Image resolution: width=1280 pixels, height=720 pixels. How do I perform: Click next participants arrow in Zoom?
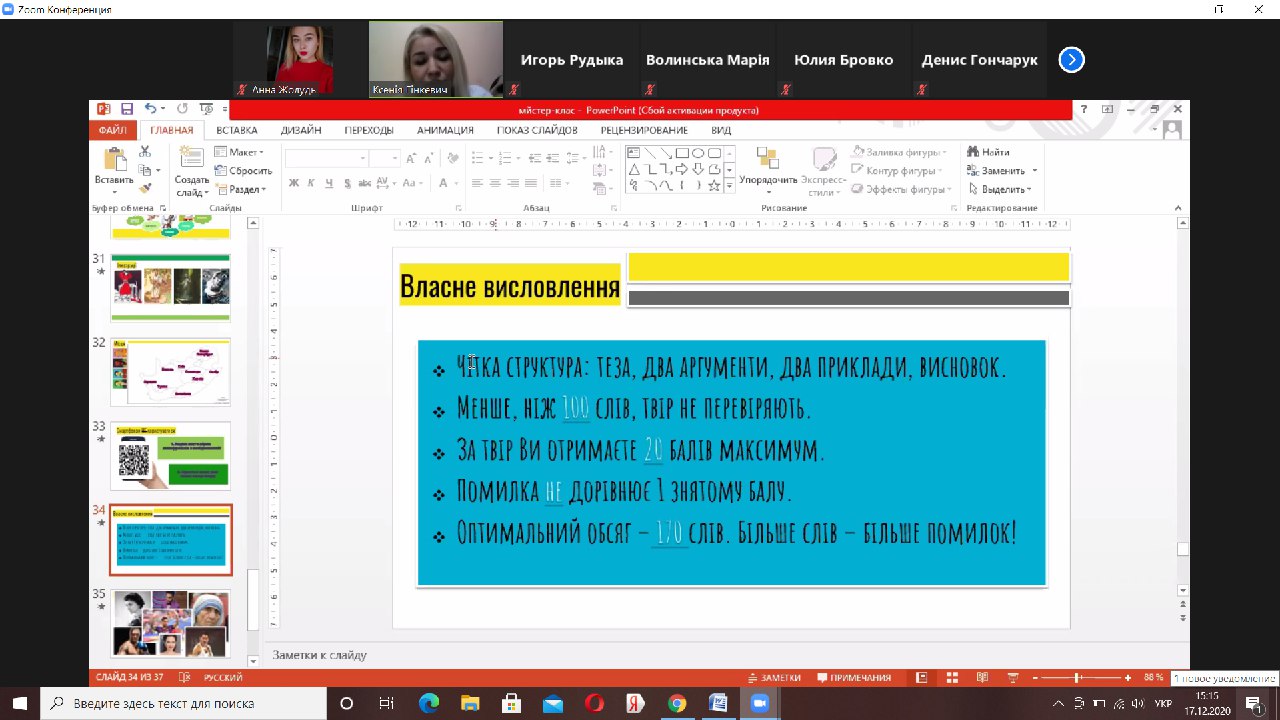click(x=1071, y=60)
